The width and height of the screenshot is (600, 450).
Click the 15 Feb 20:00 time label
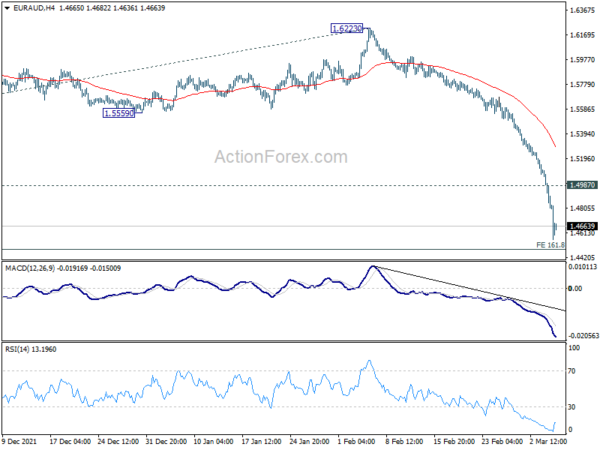[x=454, y=441]
